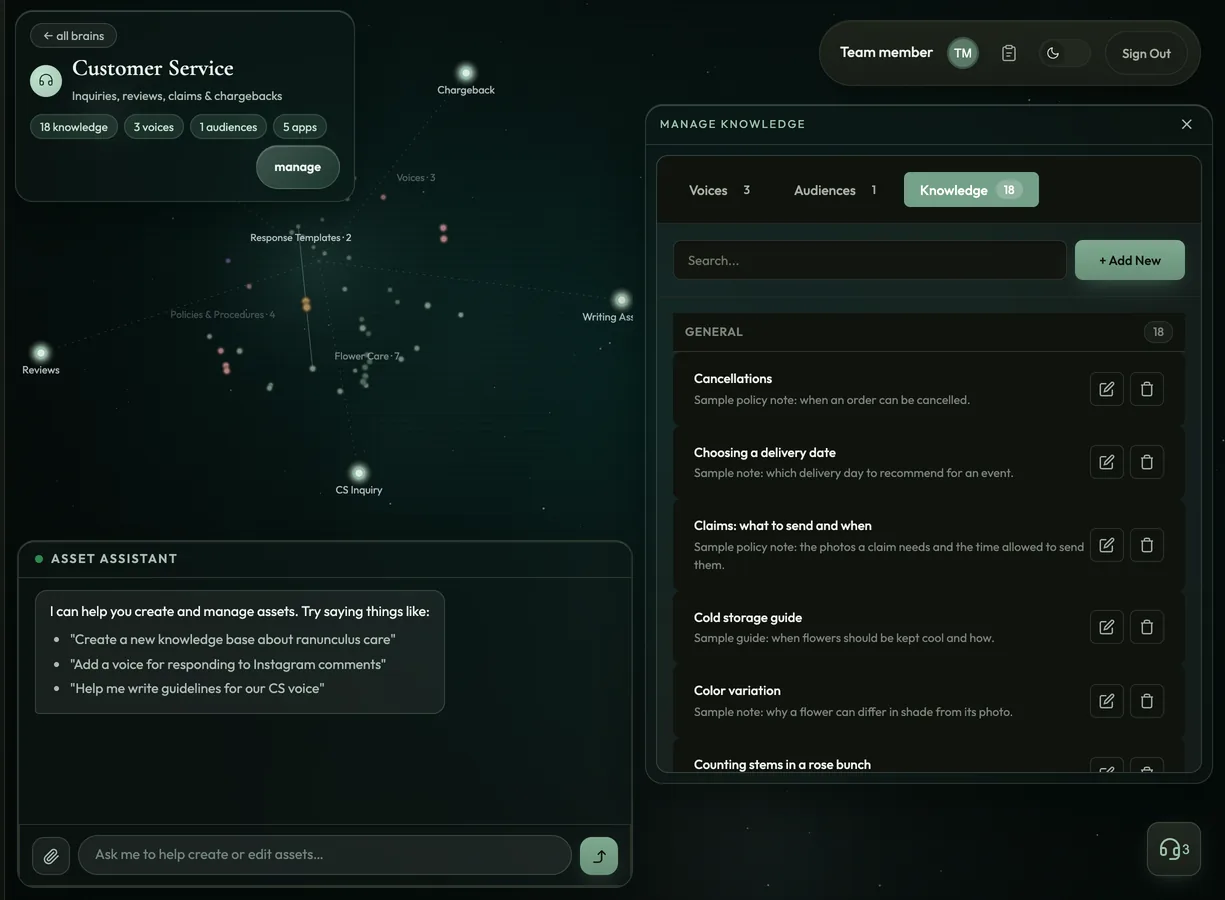Edit the Choosing a delivery date entry

coord(1107,462)
